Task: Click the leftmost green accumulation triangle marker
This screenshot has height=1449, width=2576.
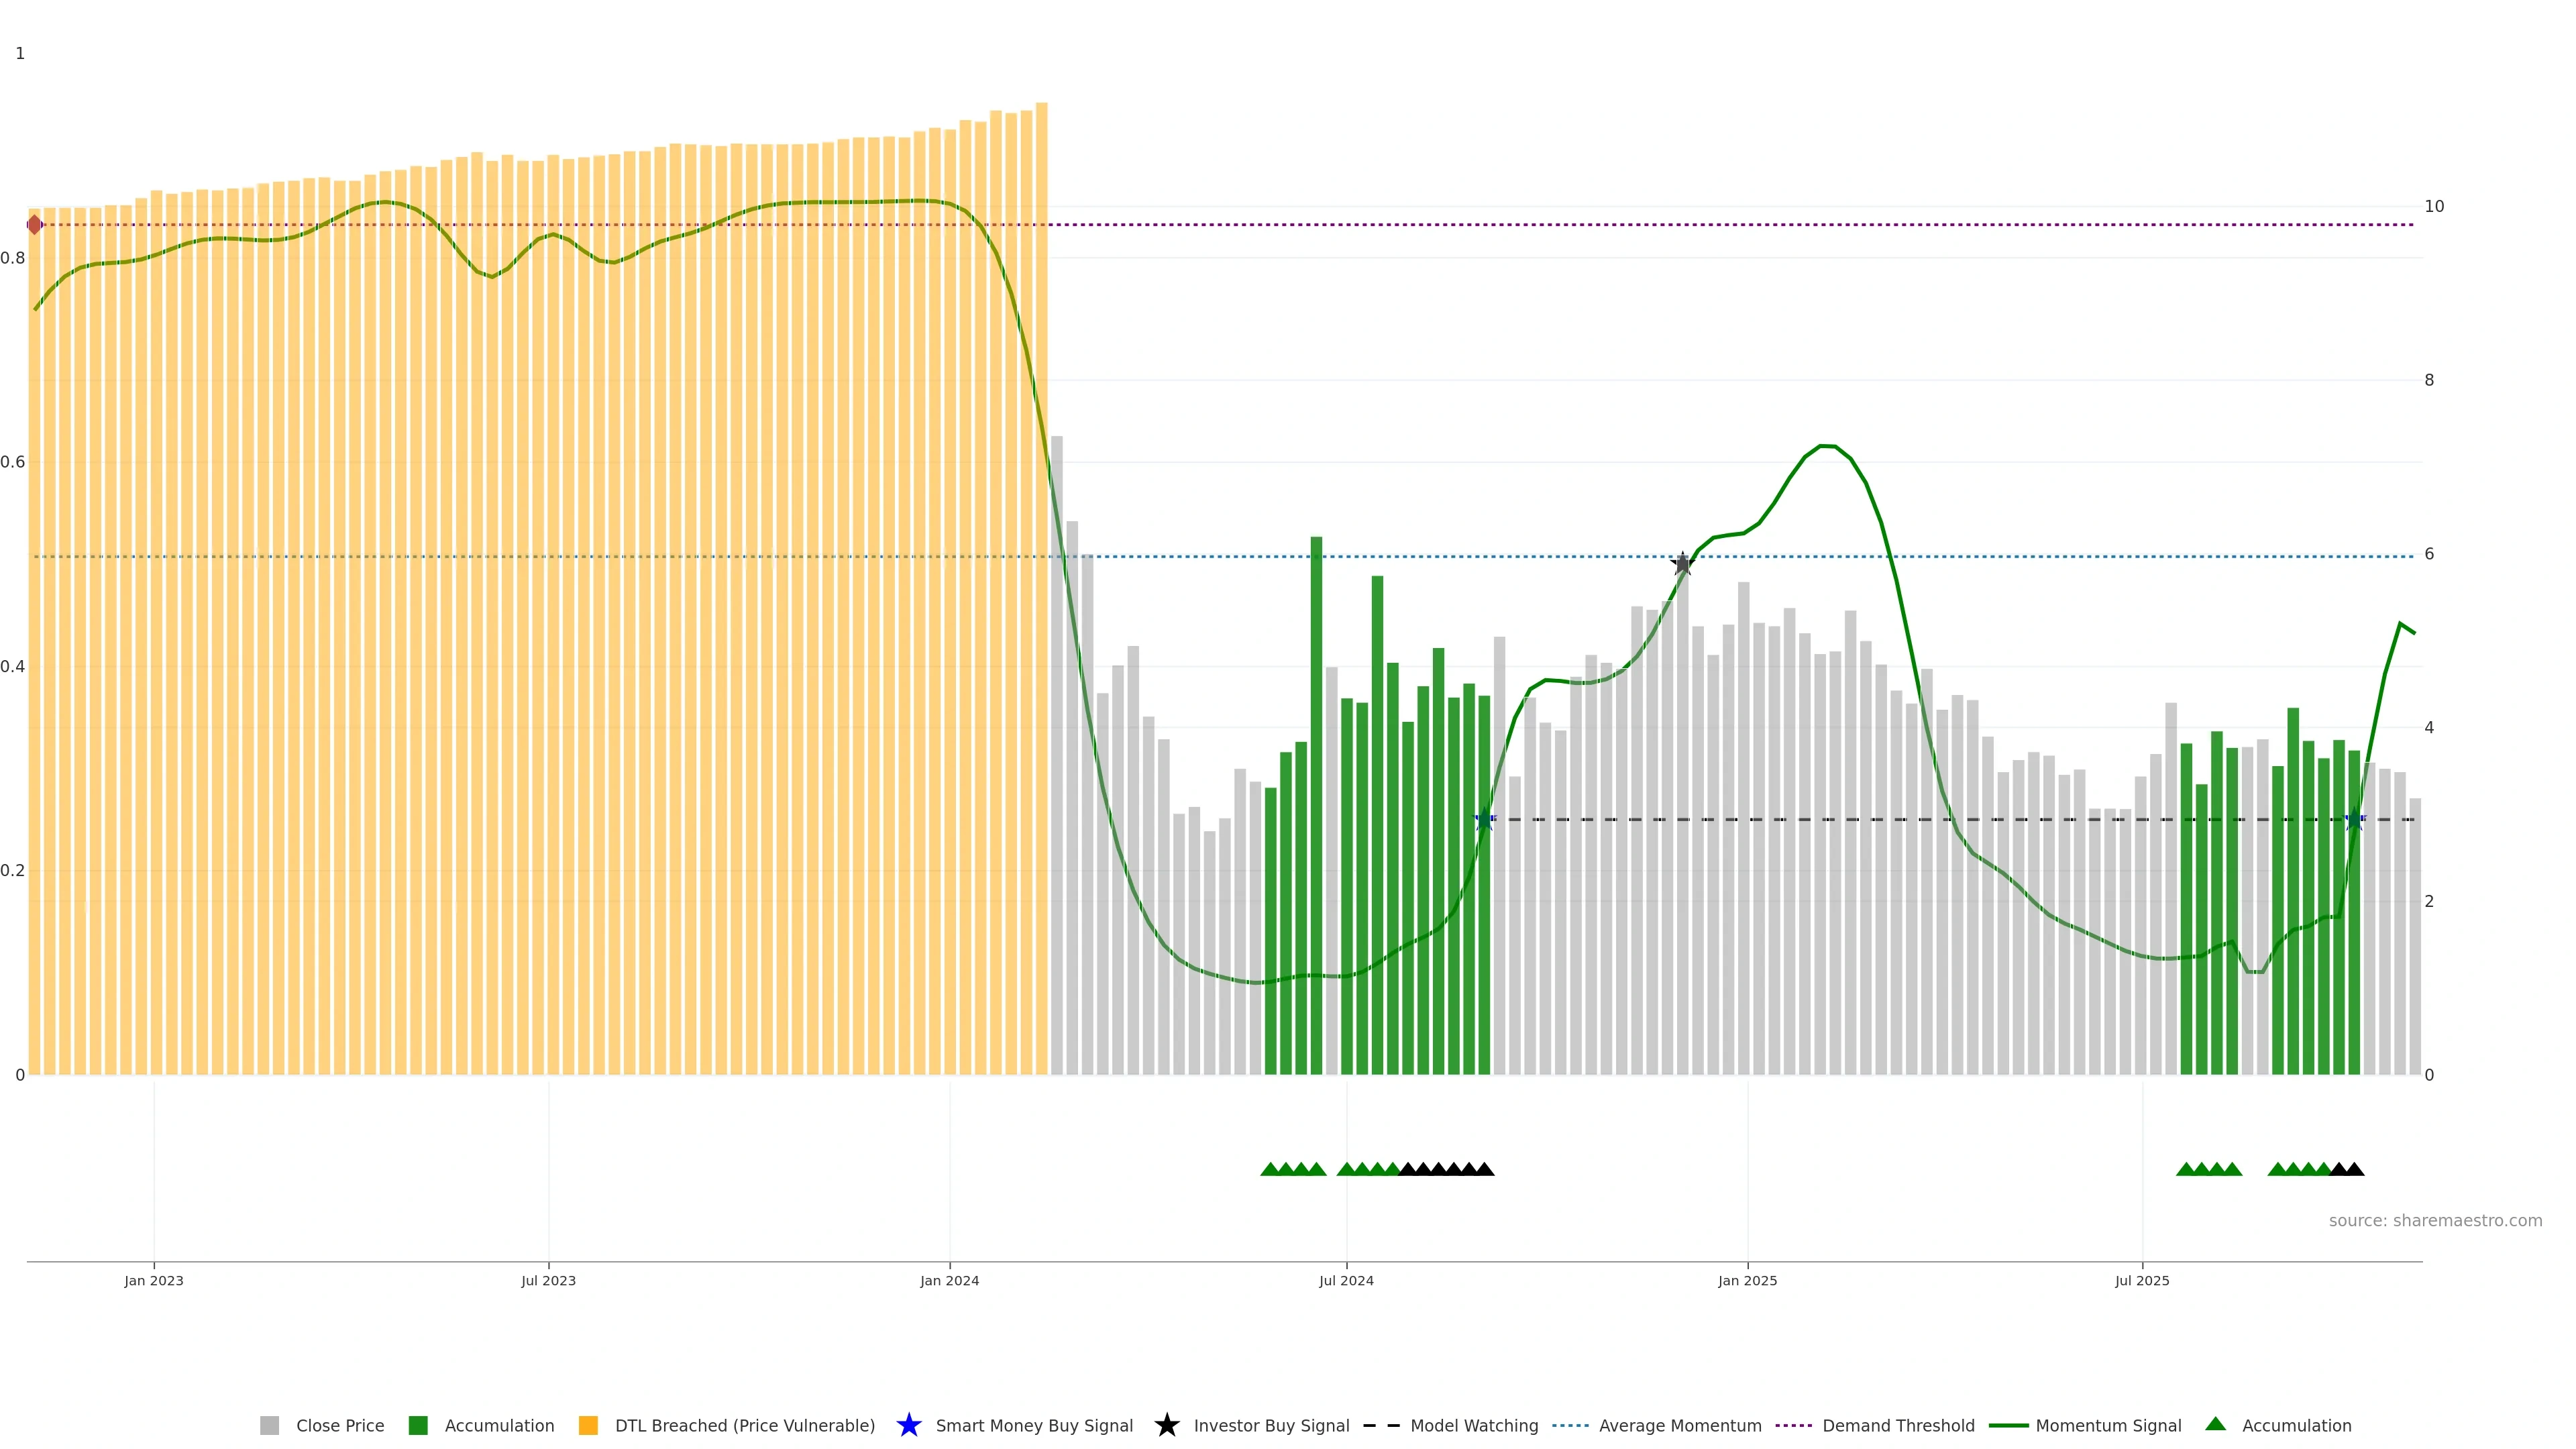Action: (x=1270, y=1169)
